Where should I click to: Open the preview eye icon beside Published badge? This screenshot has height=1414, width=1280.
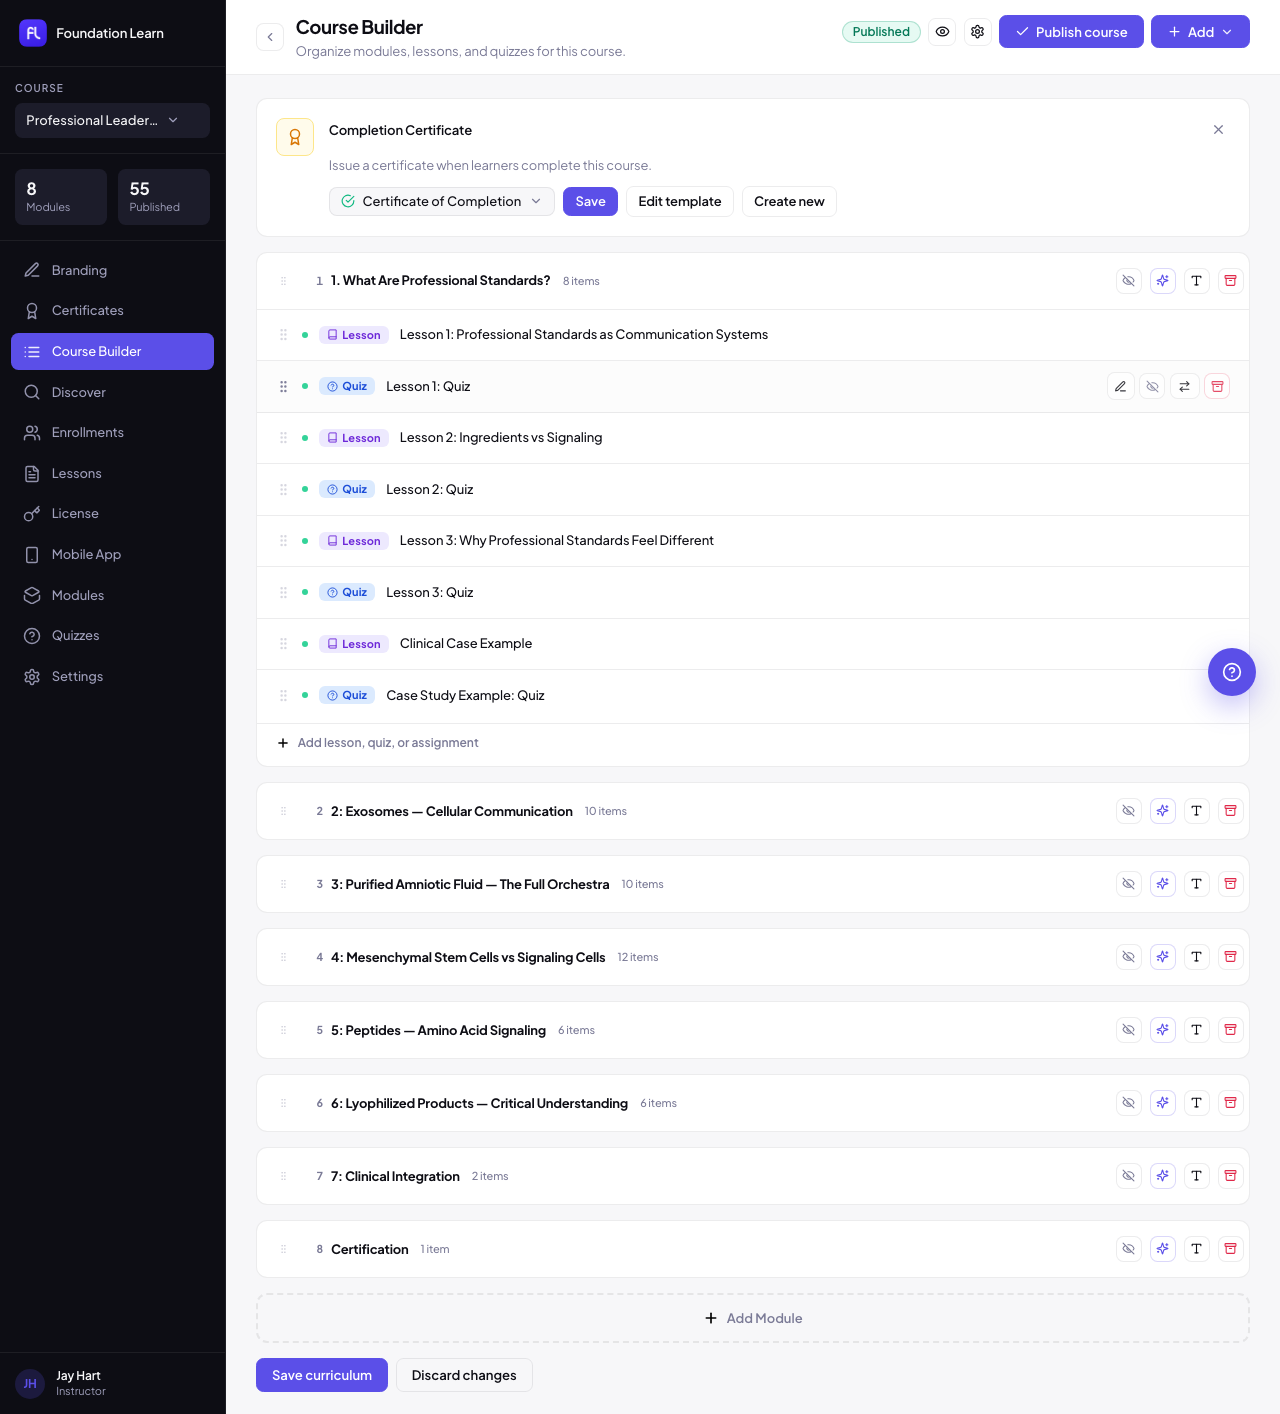tap(942, 32)
